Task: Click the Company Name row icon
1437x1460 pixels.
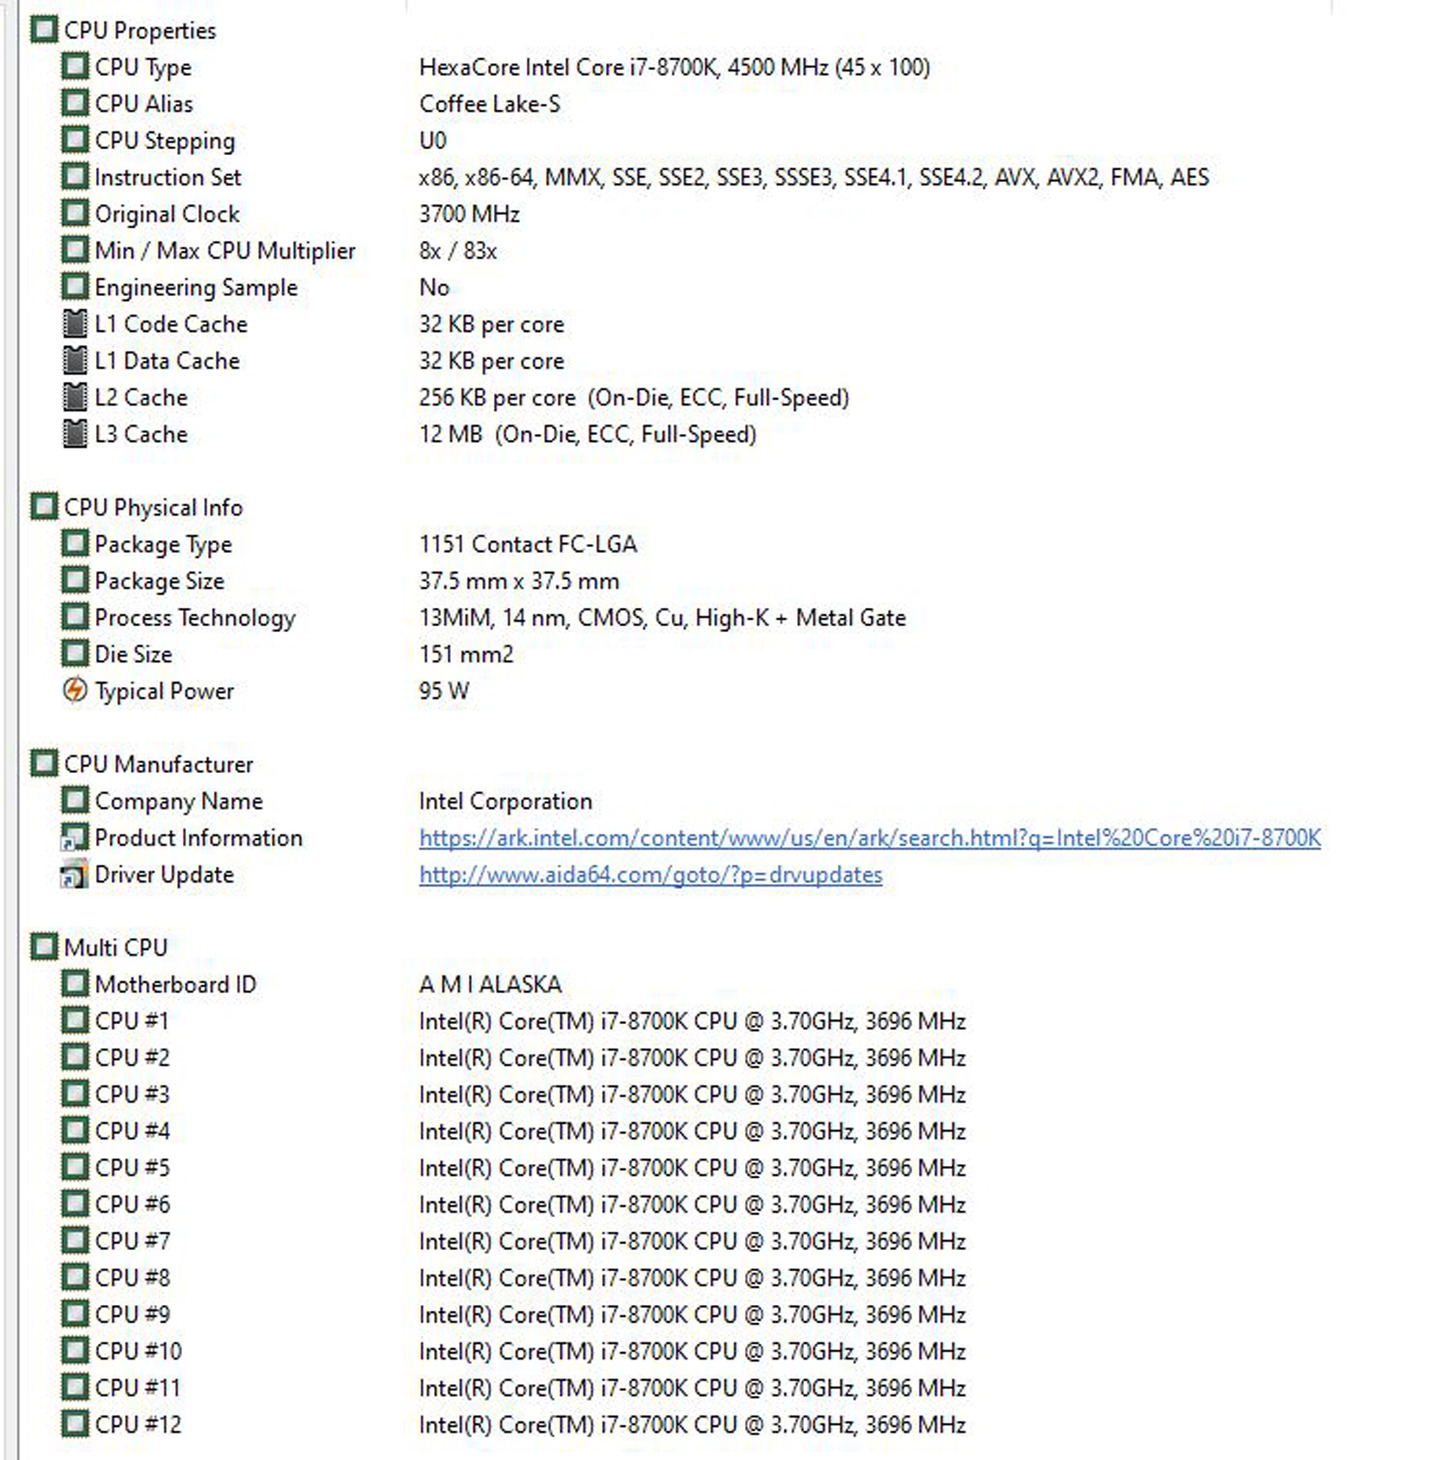Action: tap(75, 801)
